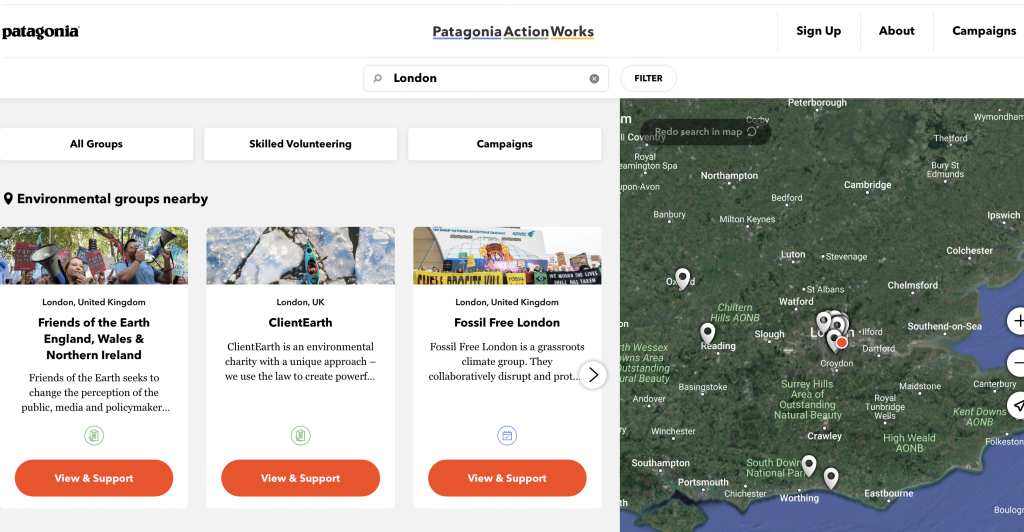Open the Filter options

(x=648, y=78)
